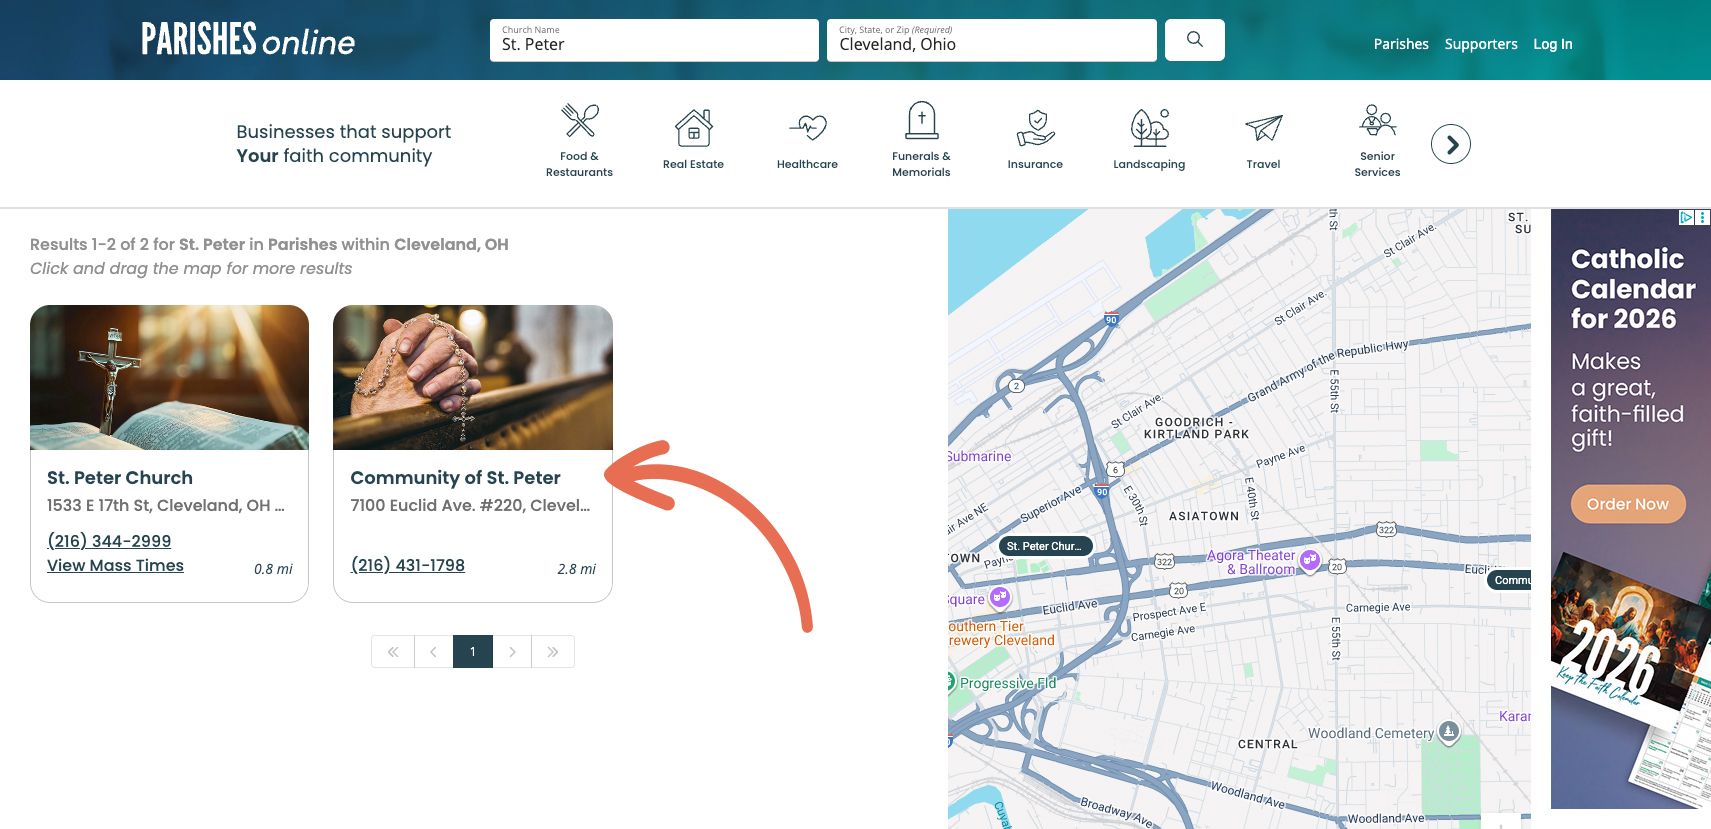Click the Woodland Cemetery map marker
Viewport: 1711px width, 829px height.
1449,731
